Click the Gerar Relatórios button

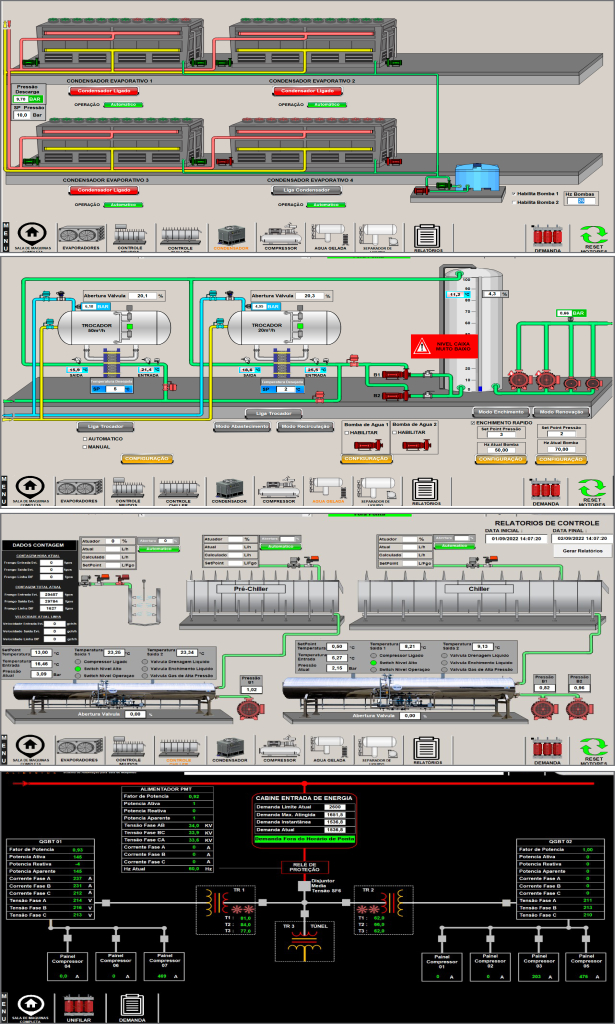pyautogui.click(x=584, y=551)
